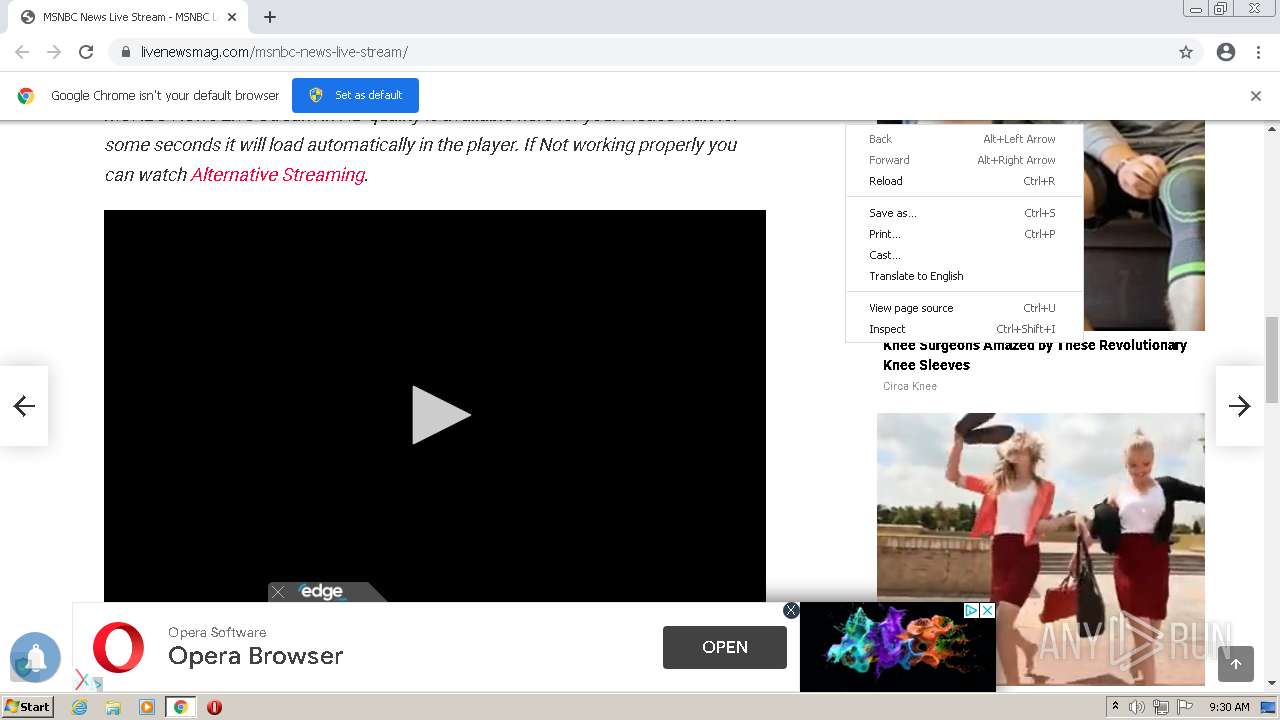
Task: Open the Knee Surgeons Amazed ad headline
Action: (1035, 355)
